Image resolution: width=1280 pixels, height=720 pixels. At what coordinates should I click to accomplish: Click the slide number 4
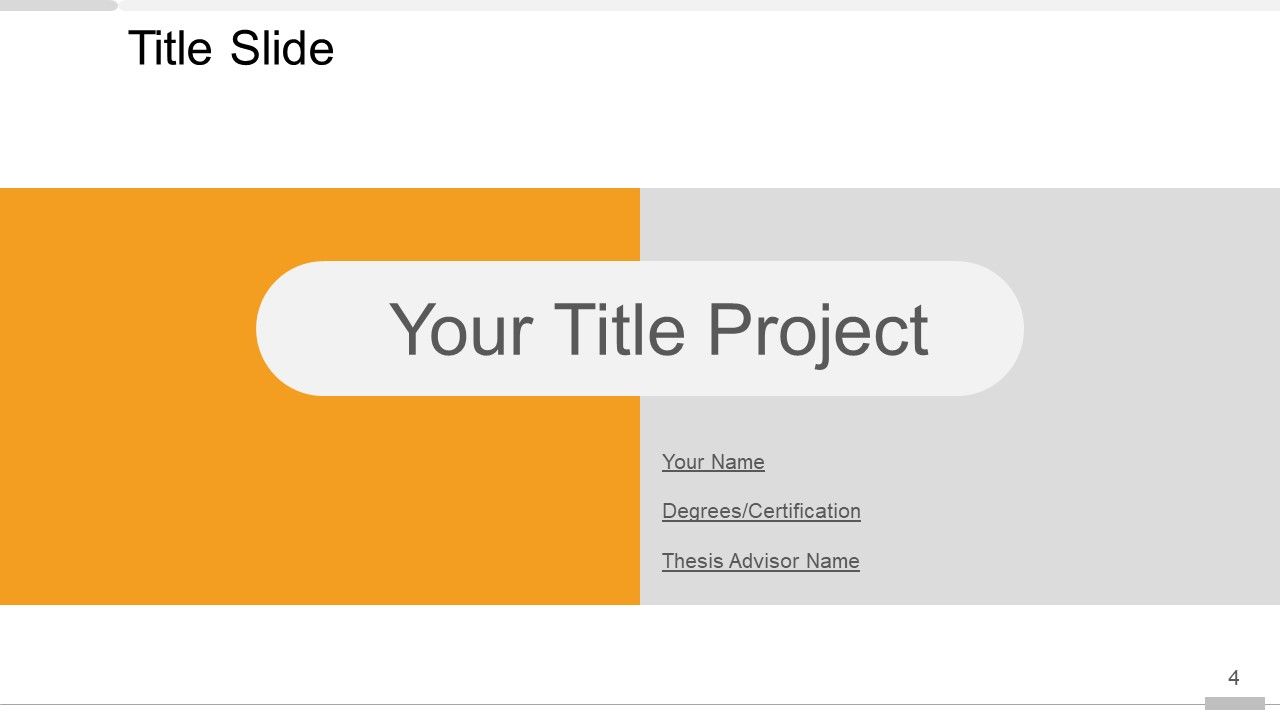pyautogui.click(x=1234, y=678)
